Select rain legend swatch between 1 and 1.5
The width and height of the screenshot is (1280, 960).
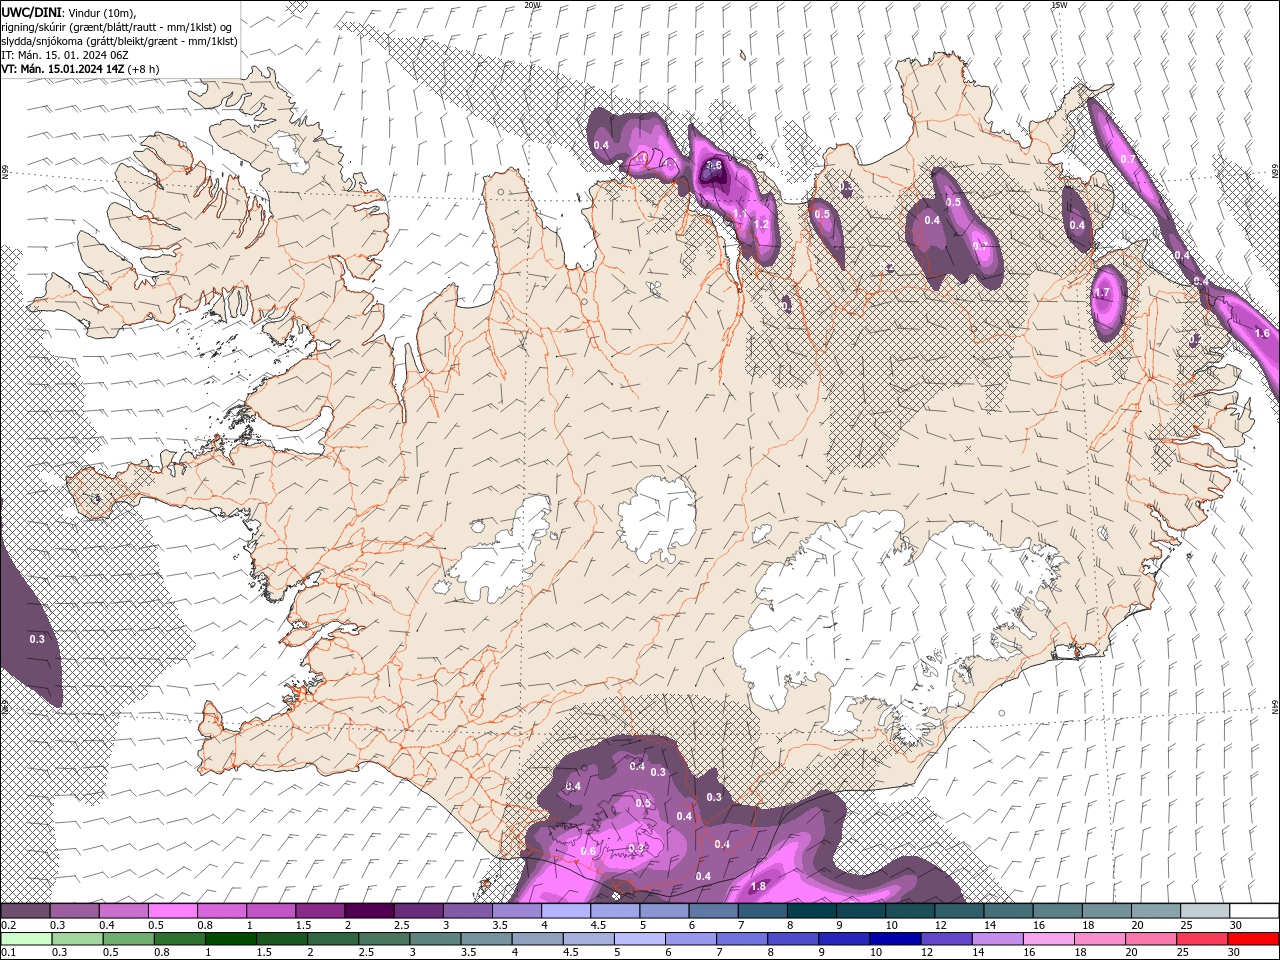pos(231,939)
